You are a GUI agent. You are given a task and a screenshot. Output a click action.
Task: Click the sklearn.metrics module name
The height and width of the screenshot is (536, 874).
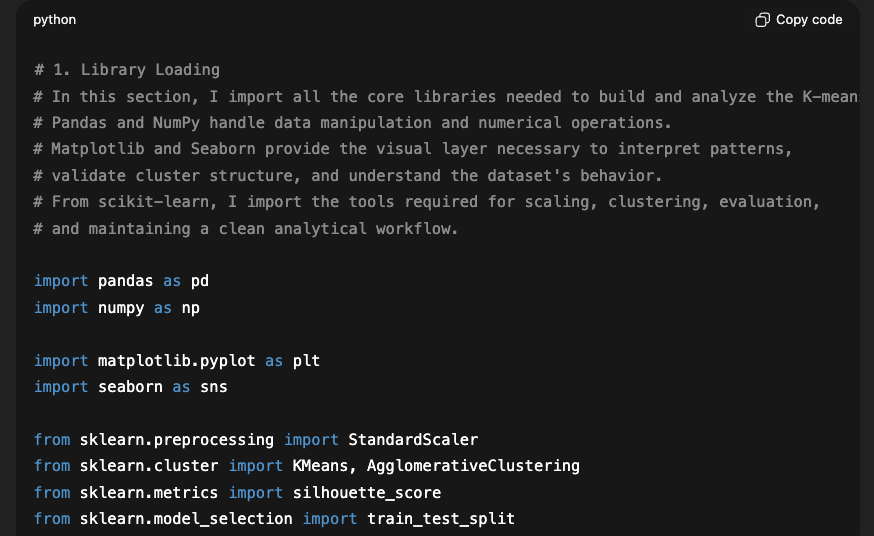point(148,492)
